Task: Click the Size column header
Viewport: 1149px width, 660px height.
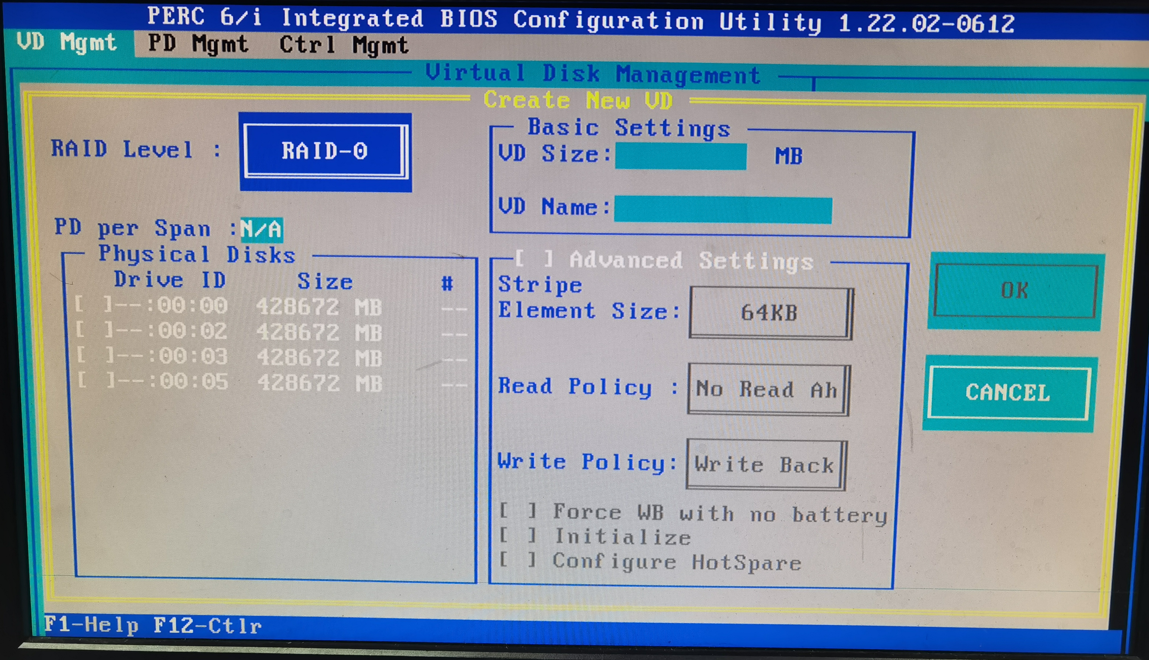Action: pyautogui.click(x=325, y=281)
